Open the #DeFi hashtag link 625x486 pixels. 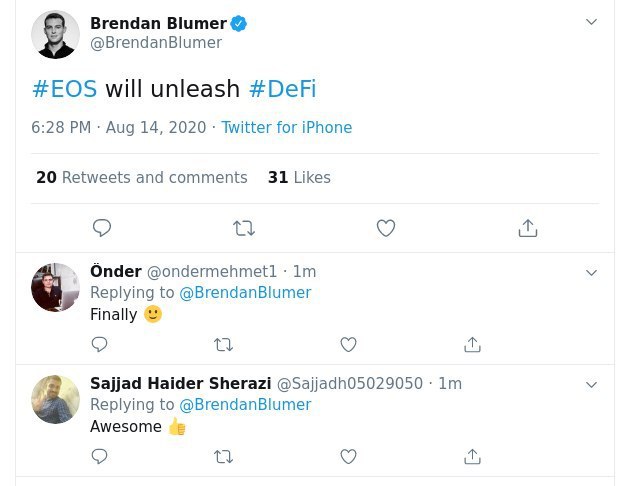282,89
